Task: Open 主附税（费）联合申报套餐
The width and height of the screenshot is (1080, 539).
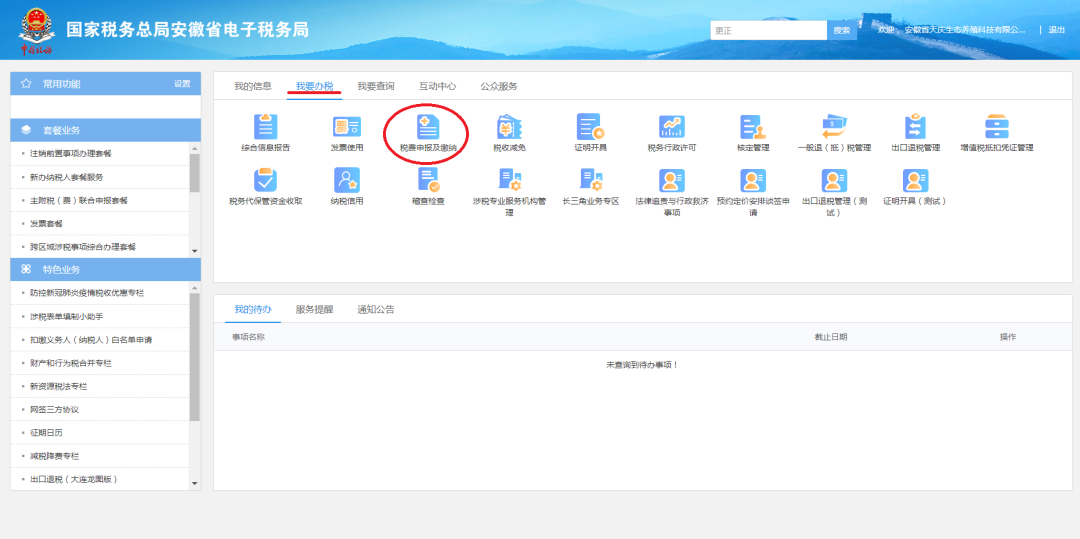Action: click(x=79, y=200)
